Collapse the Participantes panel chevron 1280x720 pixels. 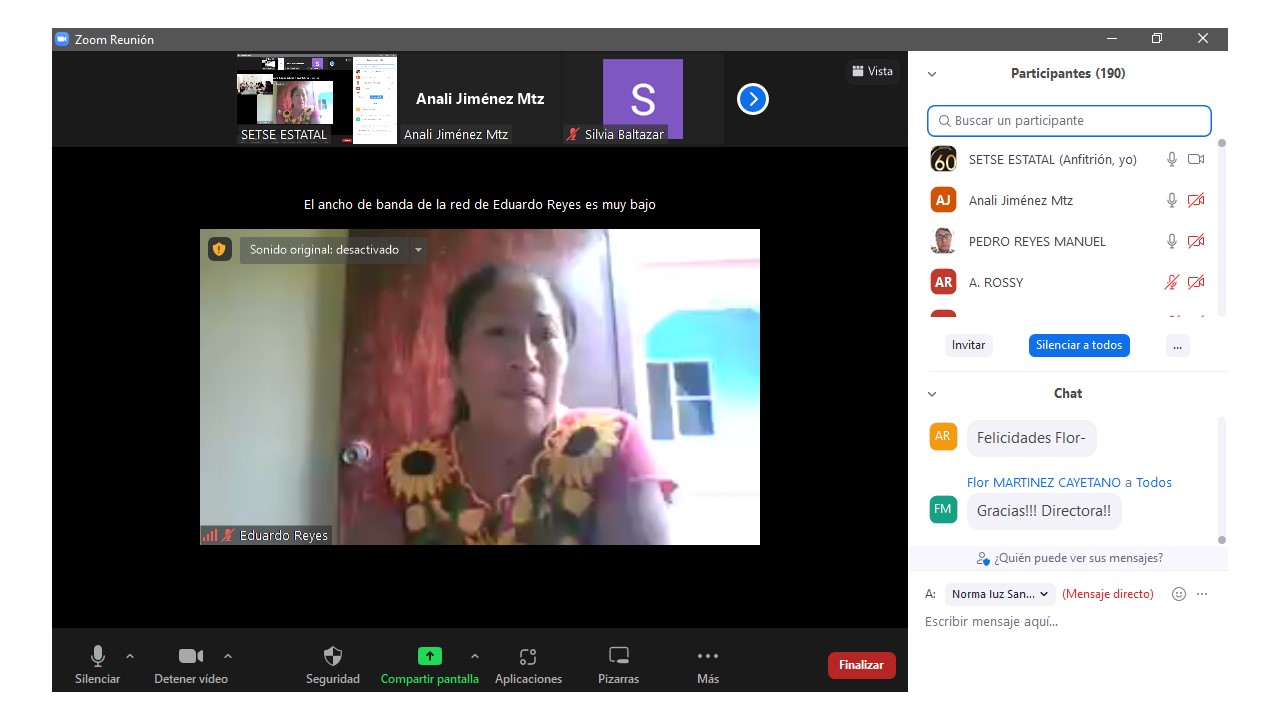932,74
